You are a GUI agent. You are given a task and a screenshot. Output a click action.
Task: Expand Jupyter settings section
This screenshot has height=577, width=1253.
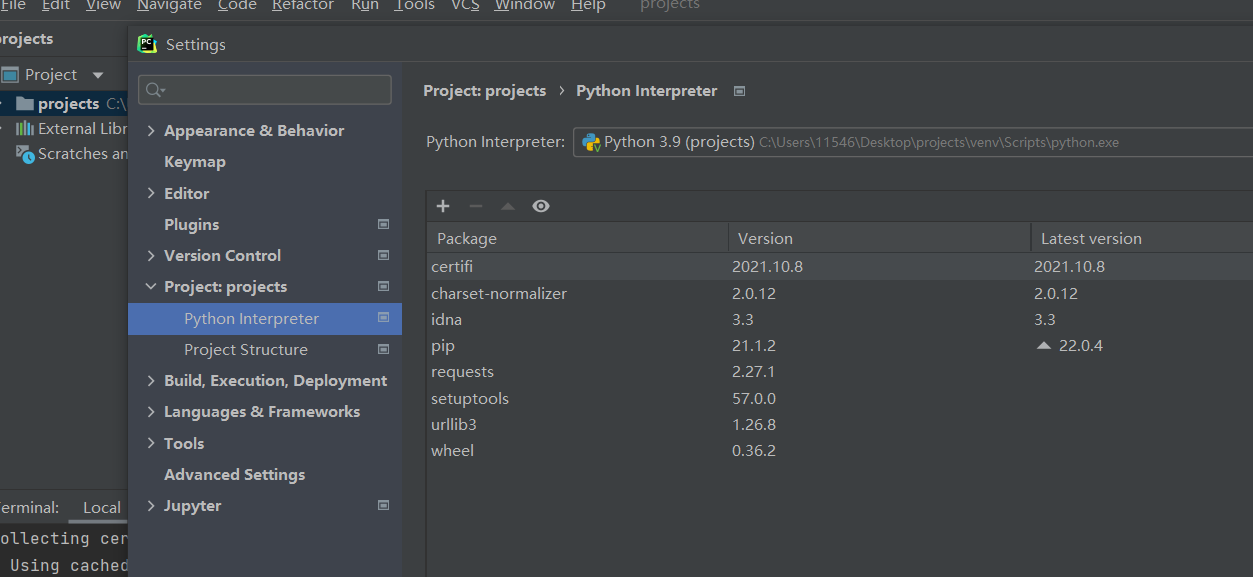point(151,506)
